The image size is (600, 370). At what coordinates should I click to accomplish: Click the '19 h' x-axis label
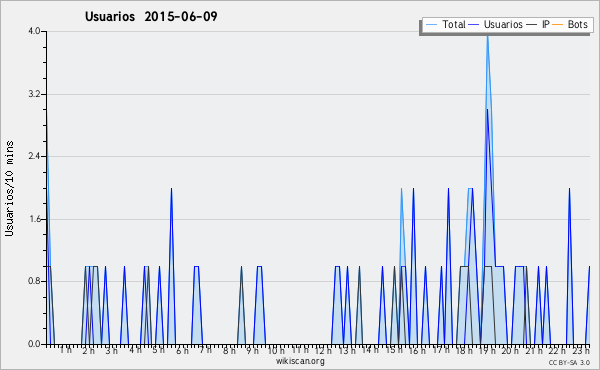487,350
